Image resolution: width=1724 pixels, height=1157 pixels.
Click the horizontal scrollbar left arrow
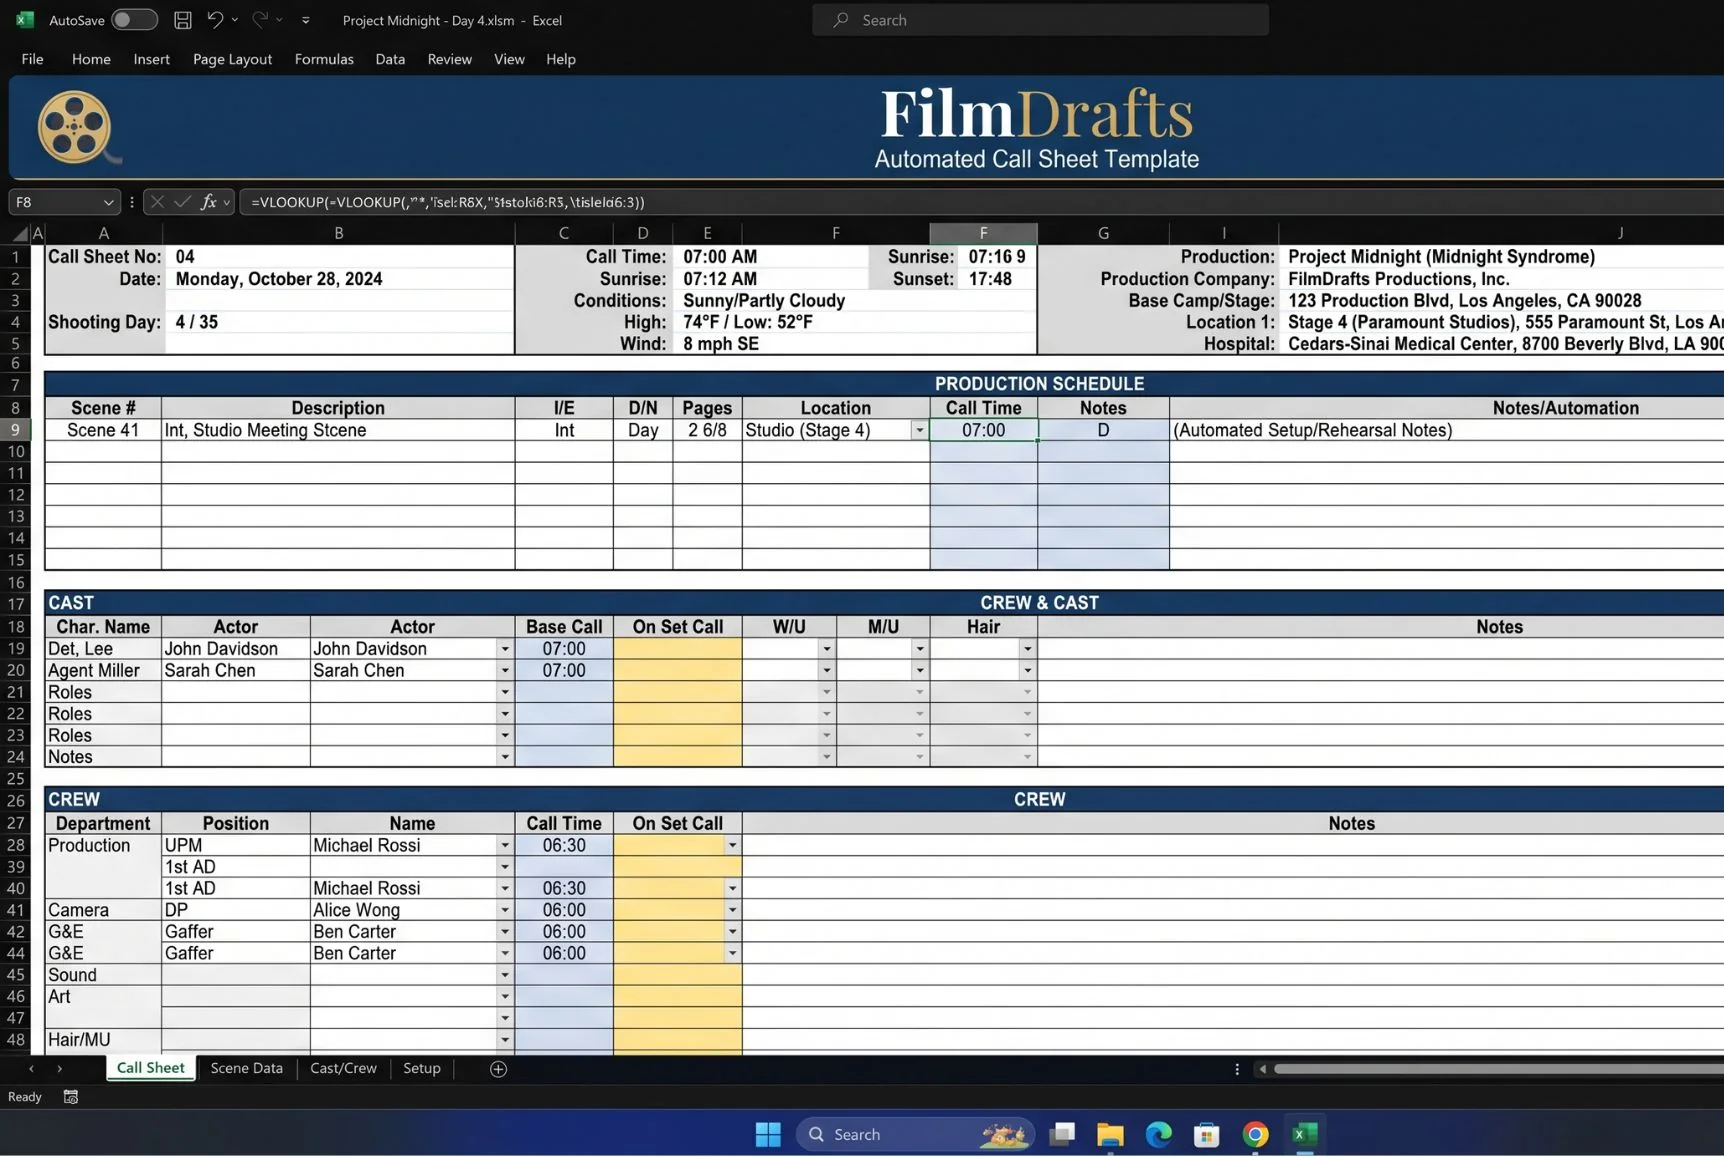click(x=1263, y=1069)
